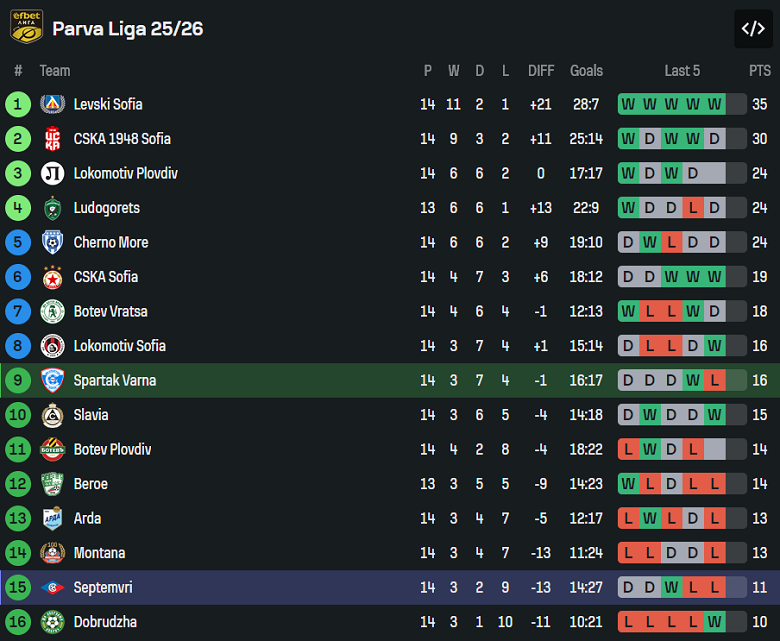Click the Botev Plovdiv club badge

point(52,450)
